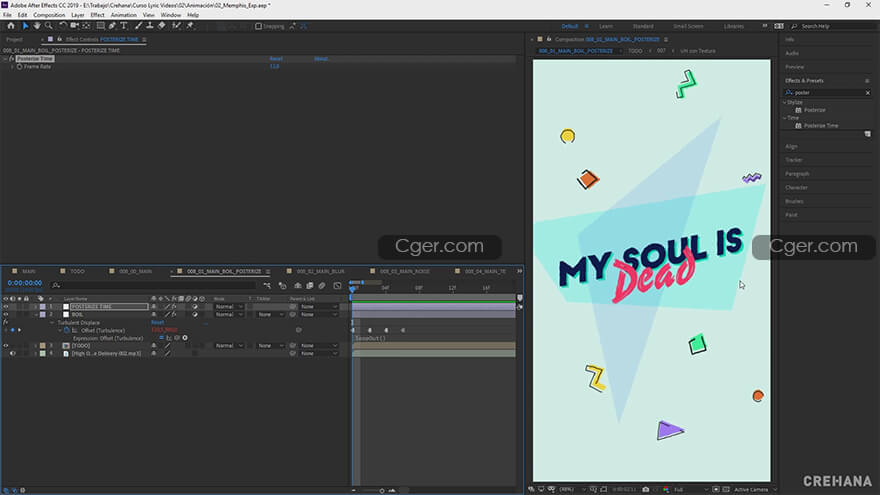Click the timeline zoom slider
This screenshot has height=495, width=880.
coord(382,489)
